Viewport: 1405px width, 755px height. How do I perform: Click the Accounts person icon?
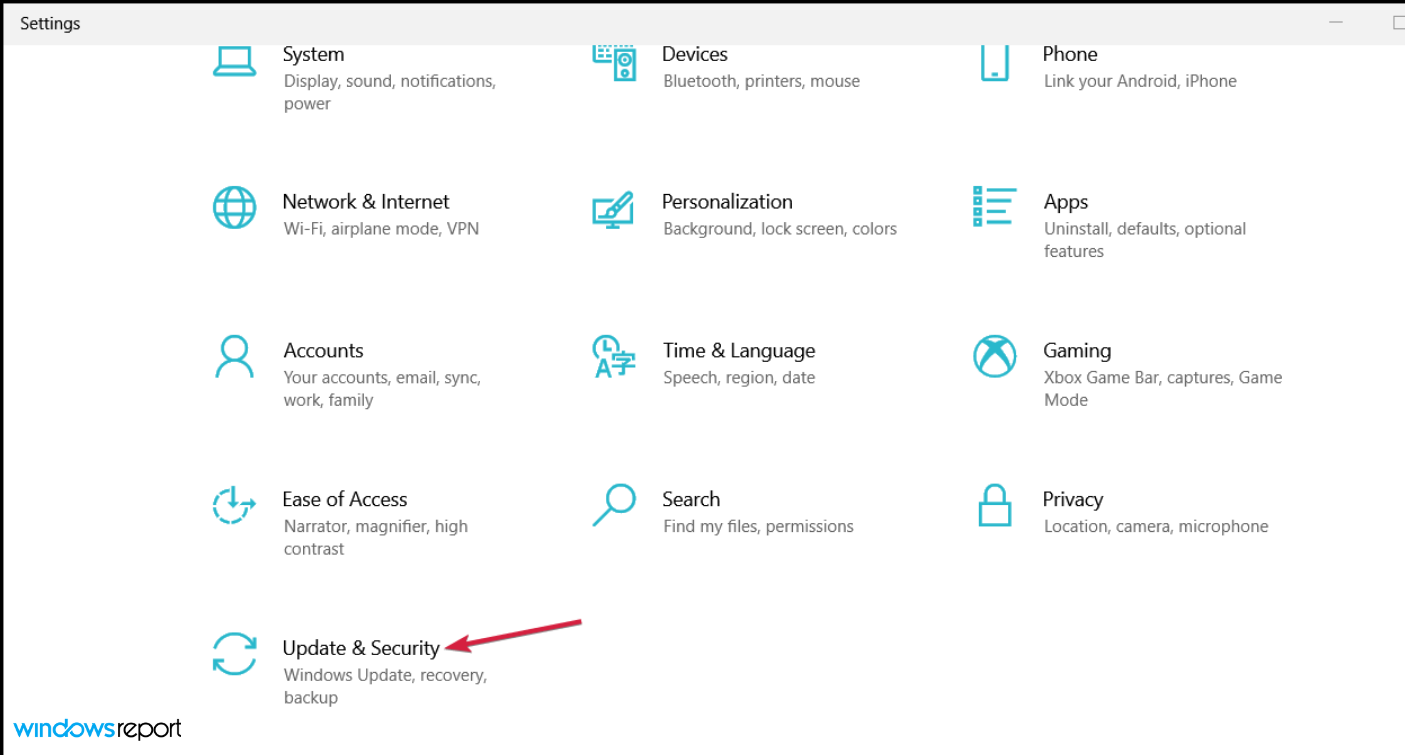pyautogui.click(x=234, y=357)
